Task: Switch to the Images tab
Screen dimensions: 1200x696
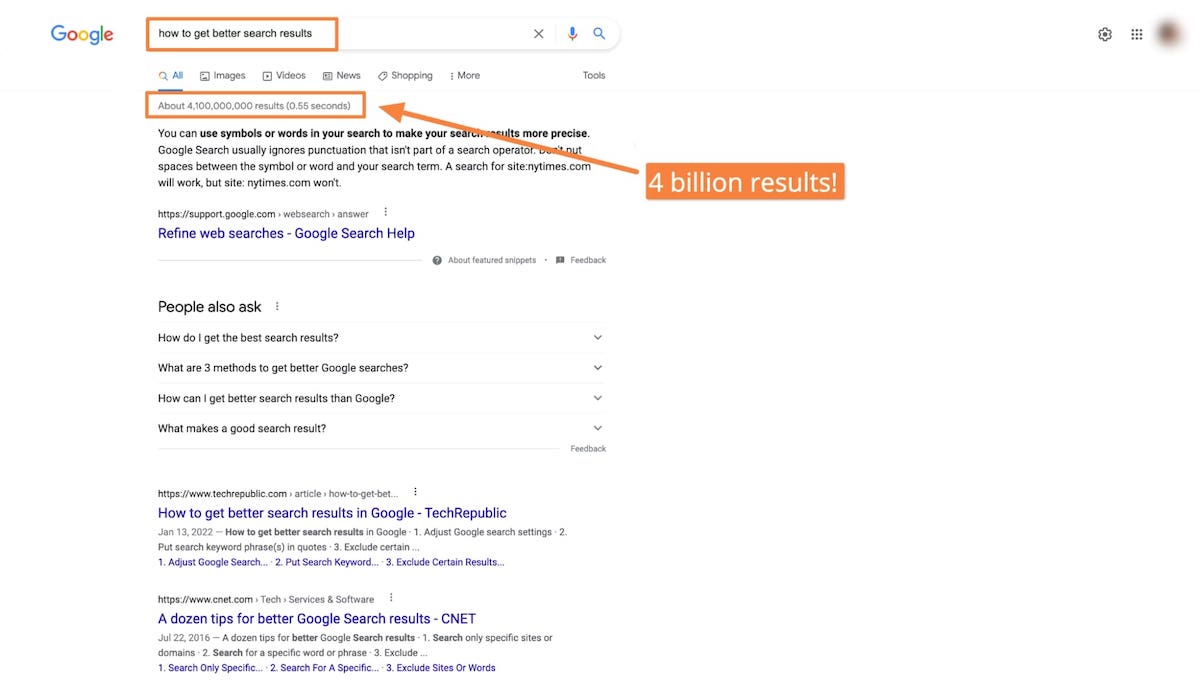Action: pos(222,76)
